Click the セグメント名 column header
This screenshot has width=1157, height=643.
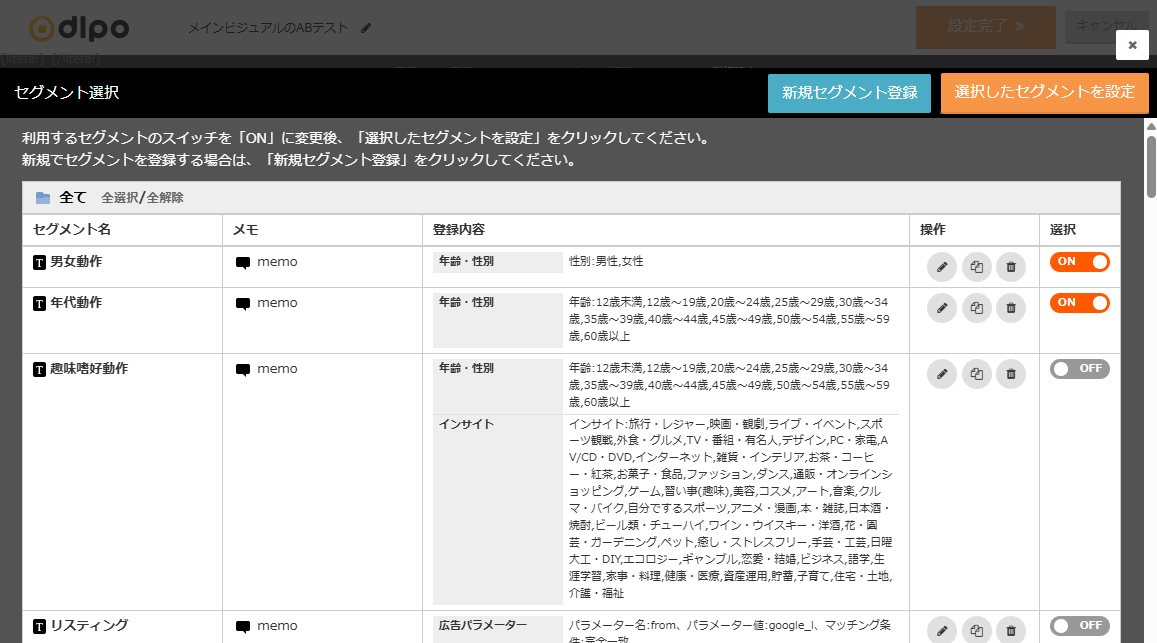pyautogui.click(x=72, y=230)
